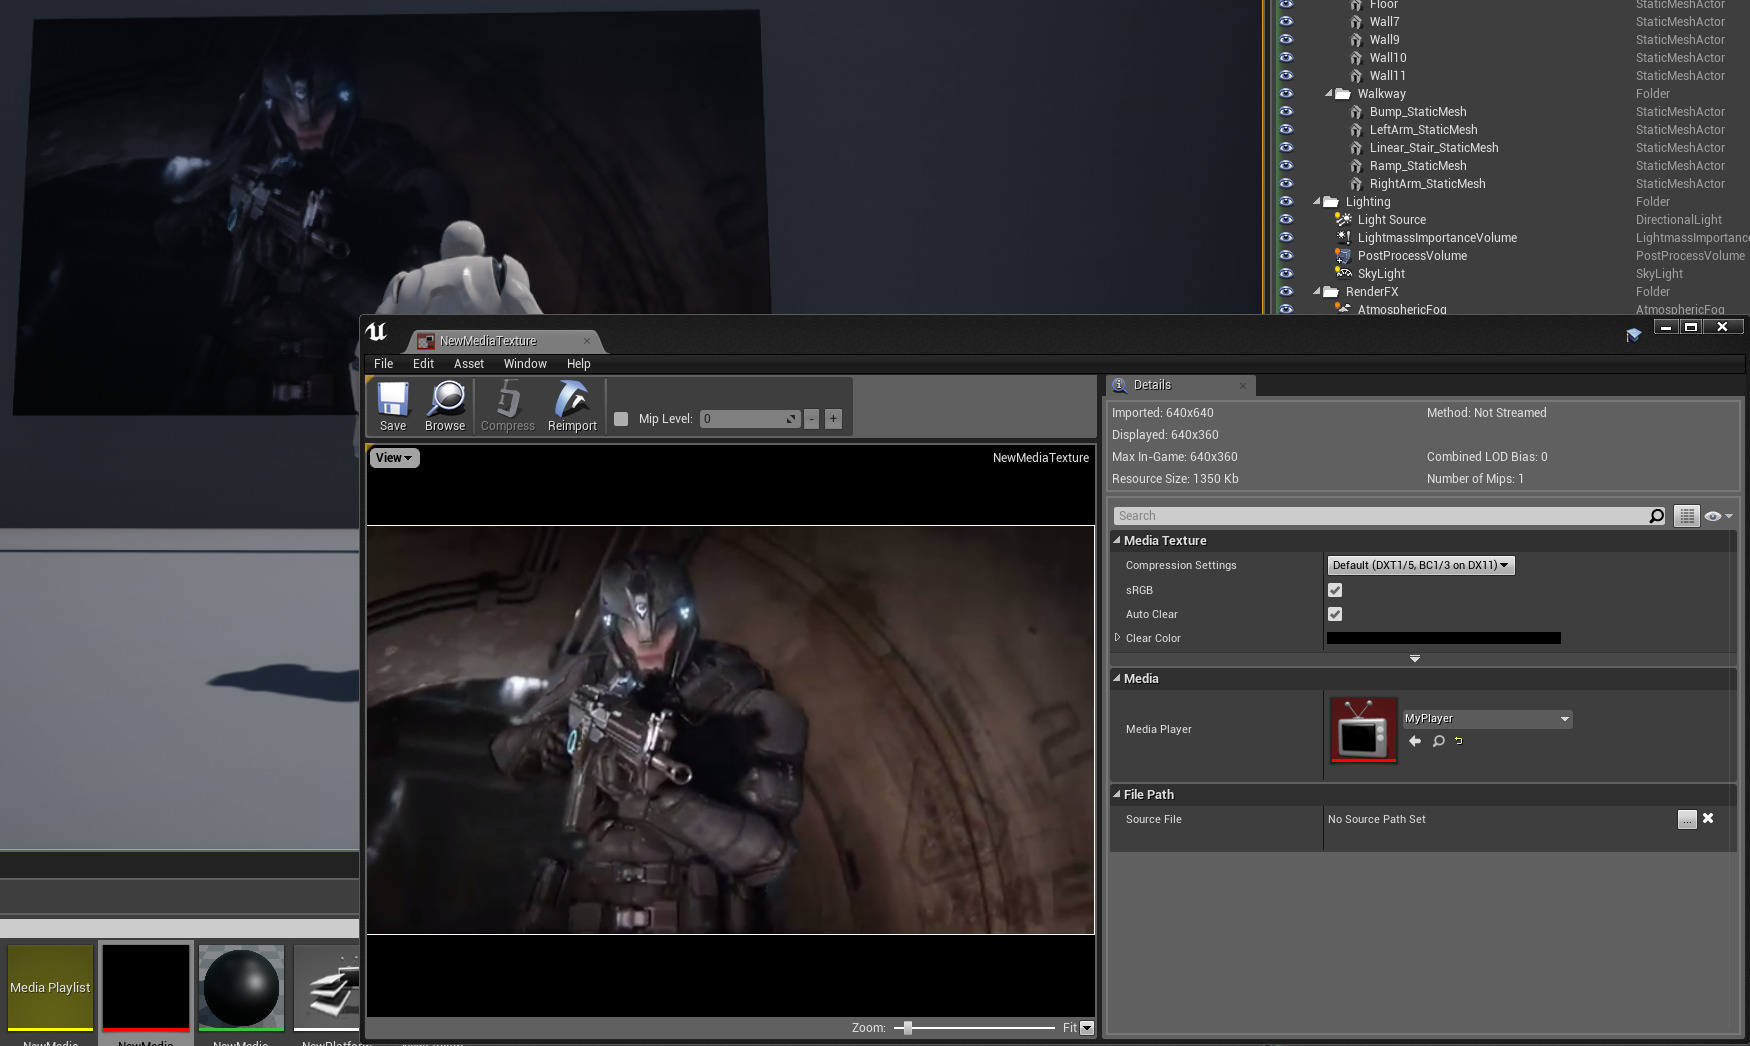This screenshot has height=1046, width=1750.
Task: Open the View dropdown in texture viewport
Action: (x=394, y=458)
